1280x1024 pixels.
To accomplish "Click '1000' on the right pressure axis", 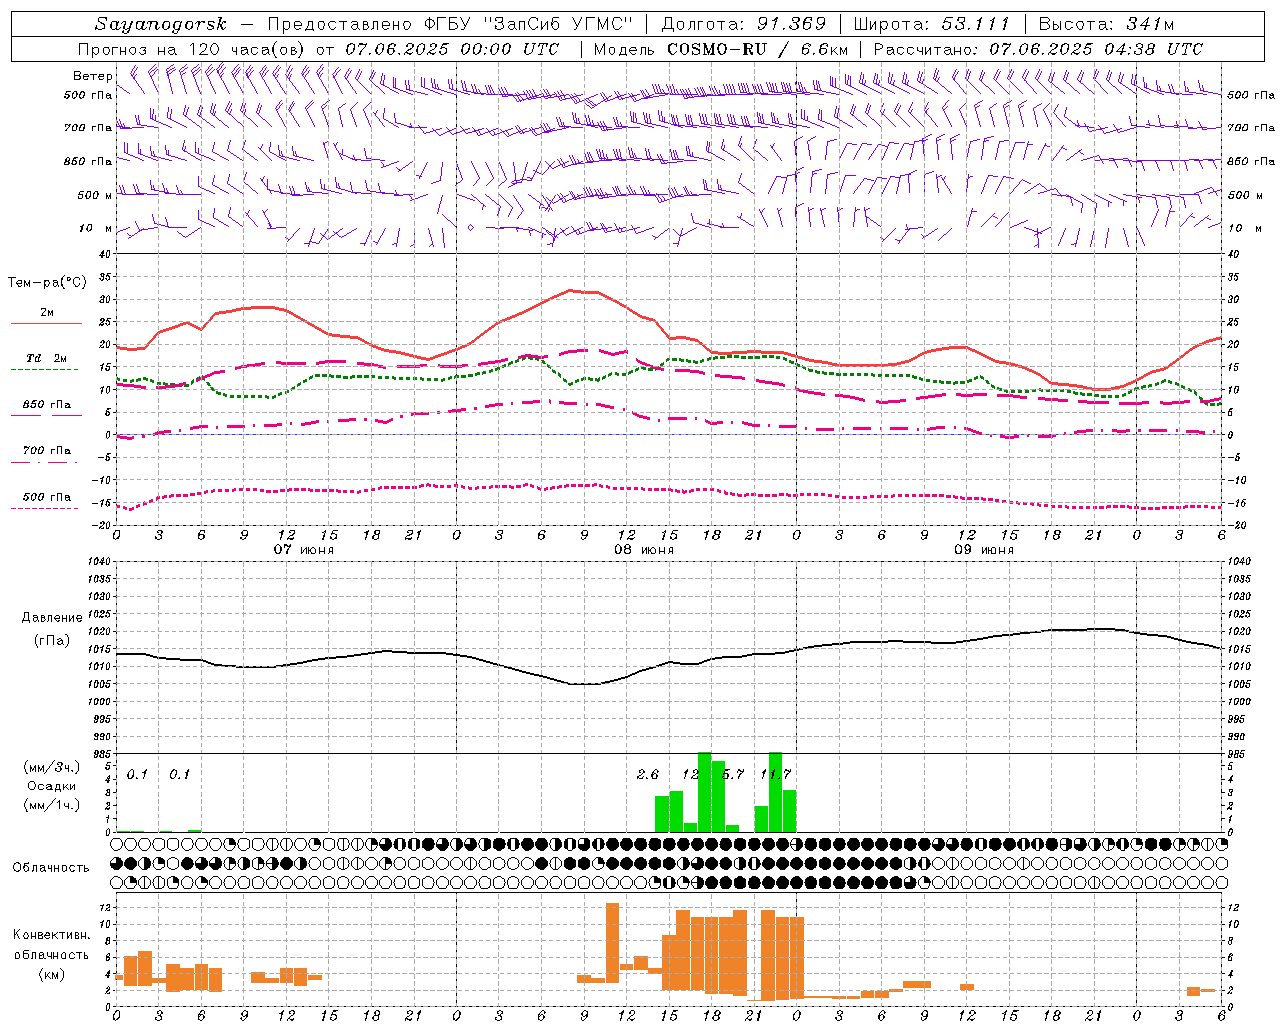I will coord(1239,702).
